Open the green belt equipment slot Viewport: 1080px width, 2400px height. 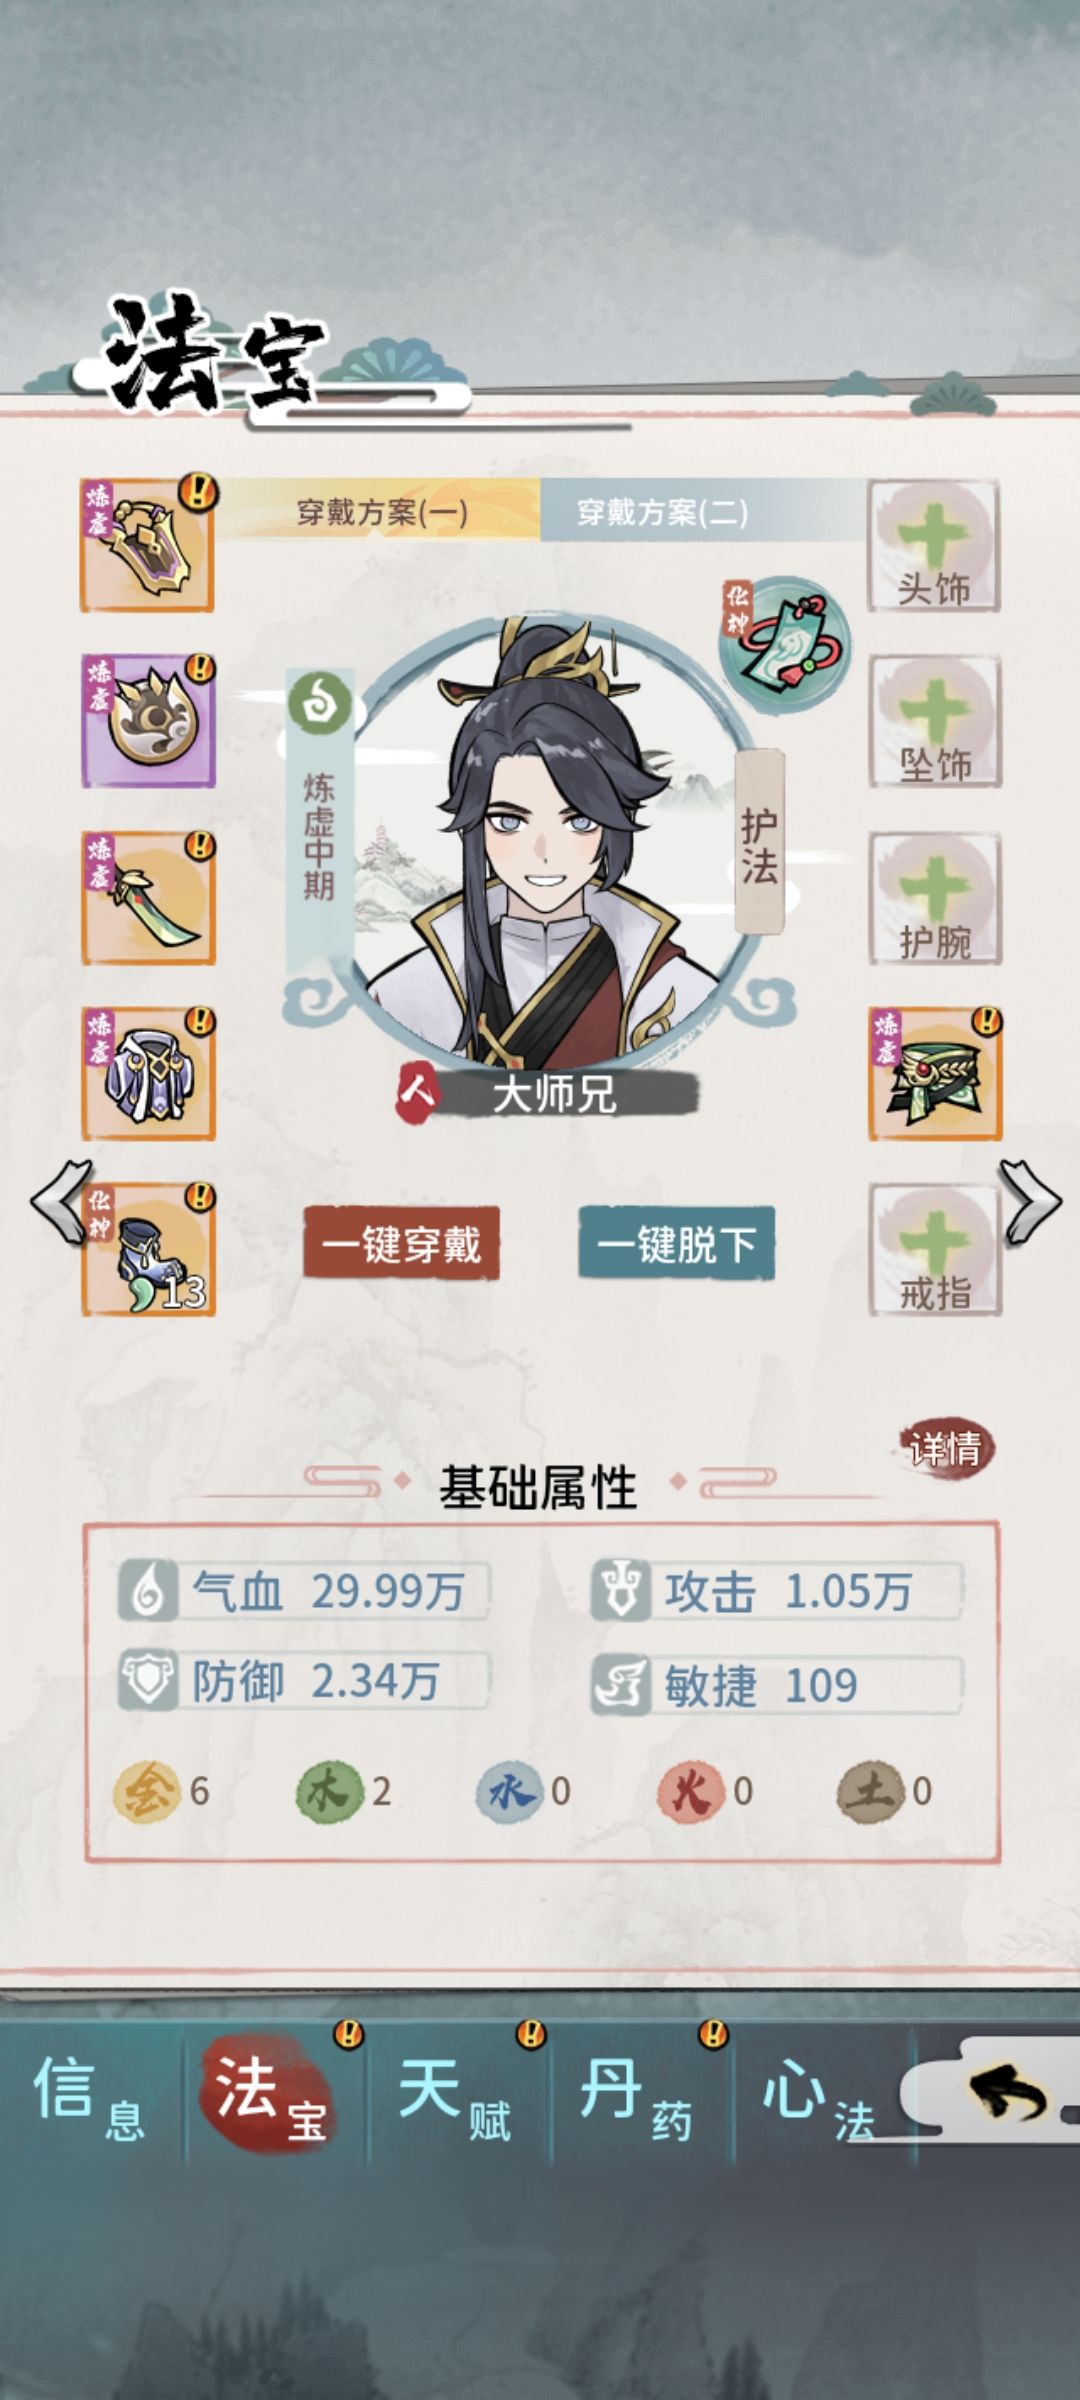(935, 1074)
